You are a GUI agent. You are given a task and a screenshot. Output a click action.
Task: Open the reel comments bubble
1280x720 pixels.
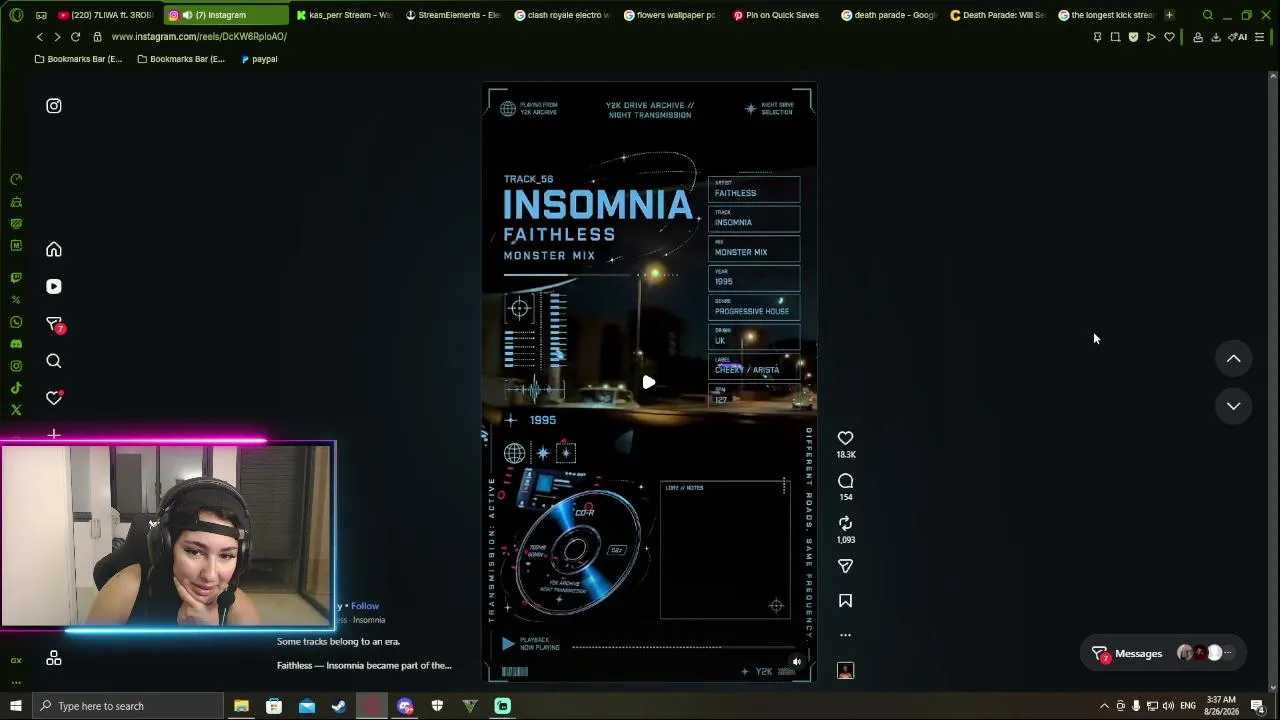tap(845, 481)
